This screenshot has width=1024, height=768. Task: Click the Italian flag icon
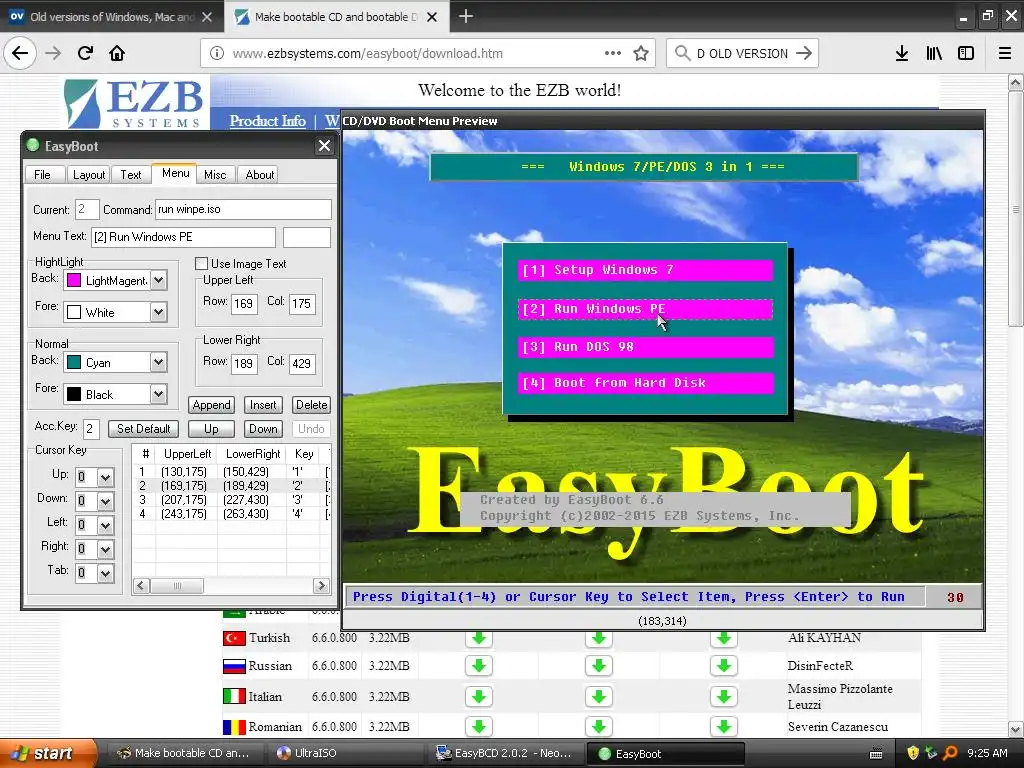tap(234, 696)
